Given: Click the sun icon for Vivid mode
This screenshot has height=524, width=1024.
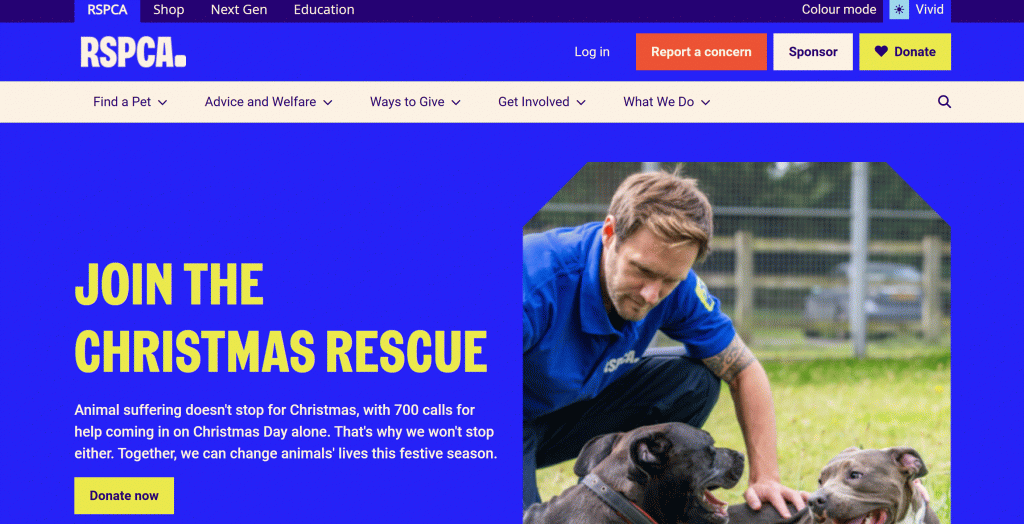Looking at the screenshot, I should coord(899,10).
